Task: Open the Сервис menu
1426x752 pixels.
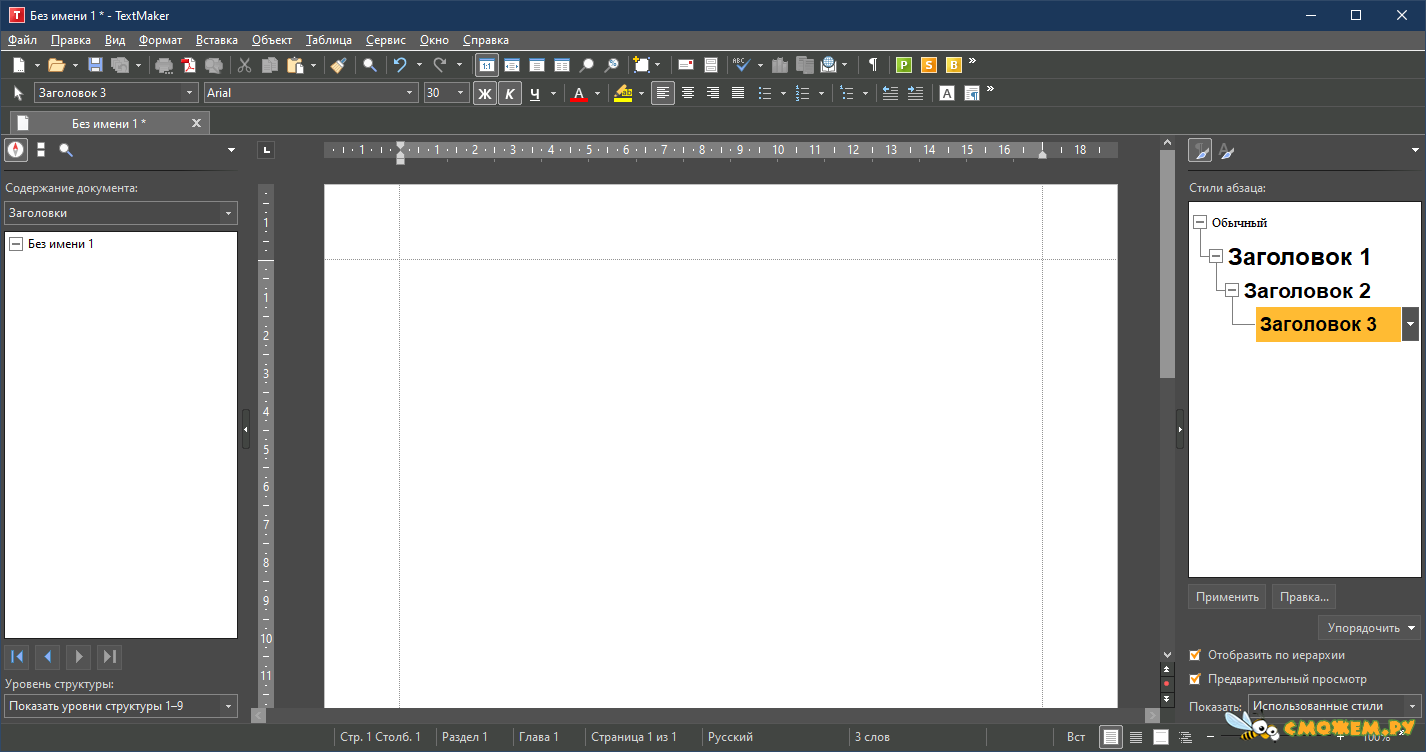Action: pyautogui.click(x=386, y=40)
